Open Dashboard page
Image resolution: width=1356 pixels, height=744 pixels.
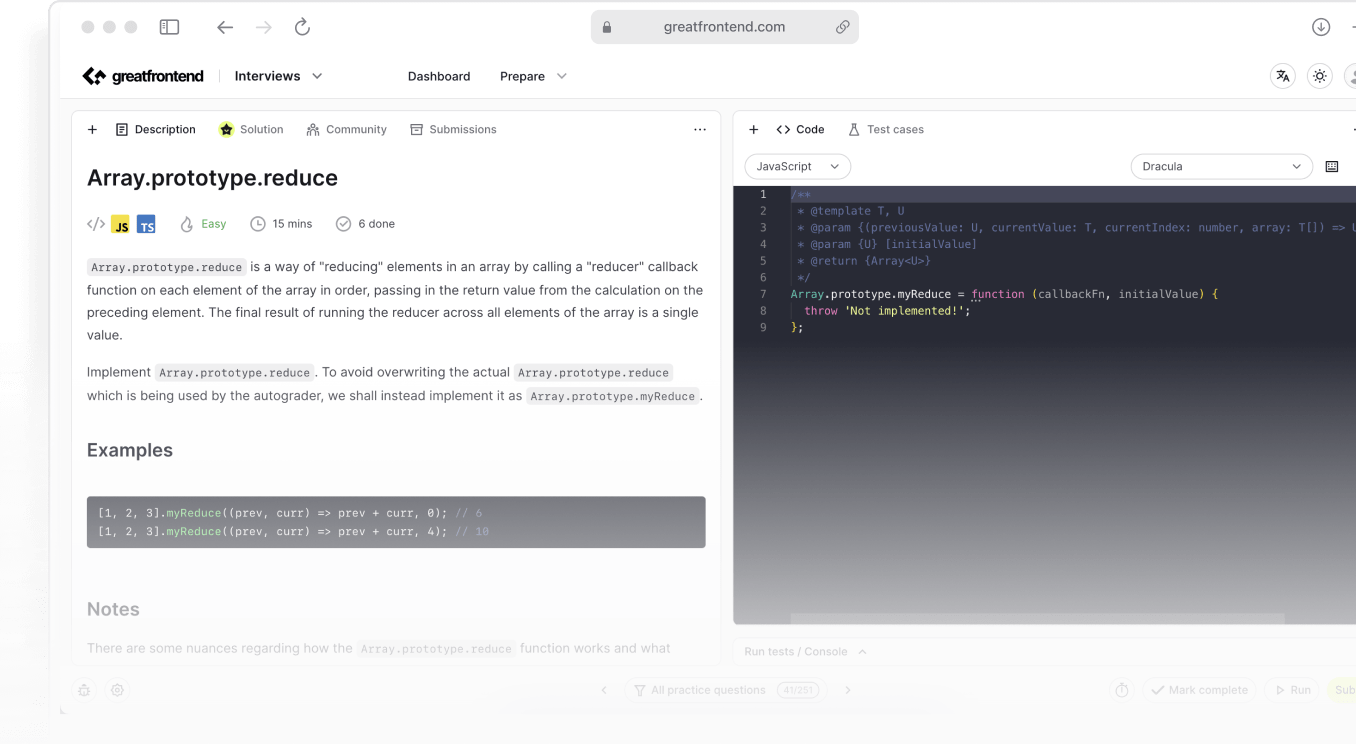point(439,76)
